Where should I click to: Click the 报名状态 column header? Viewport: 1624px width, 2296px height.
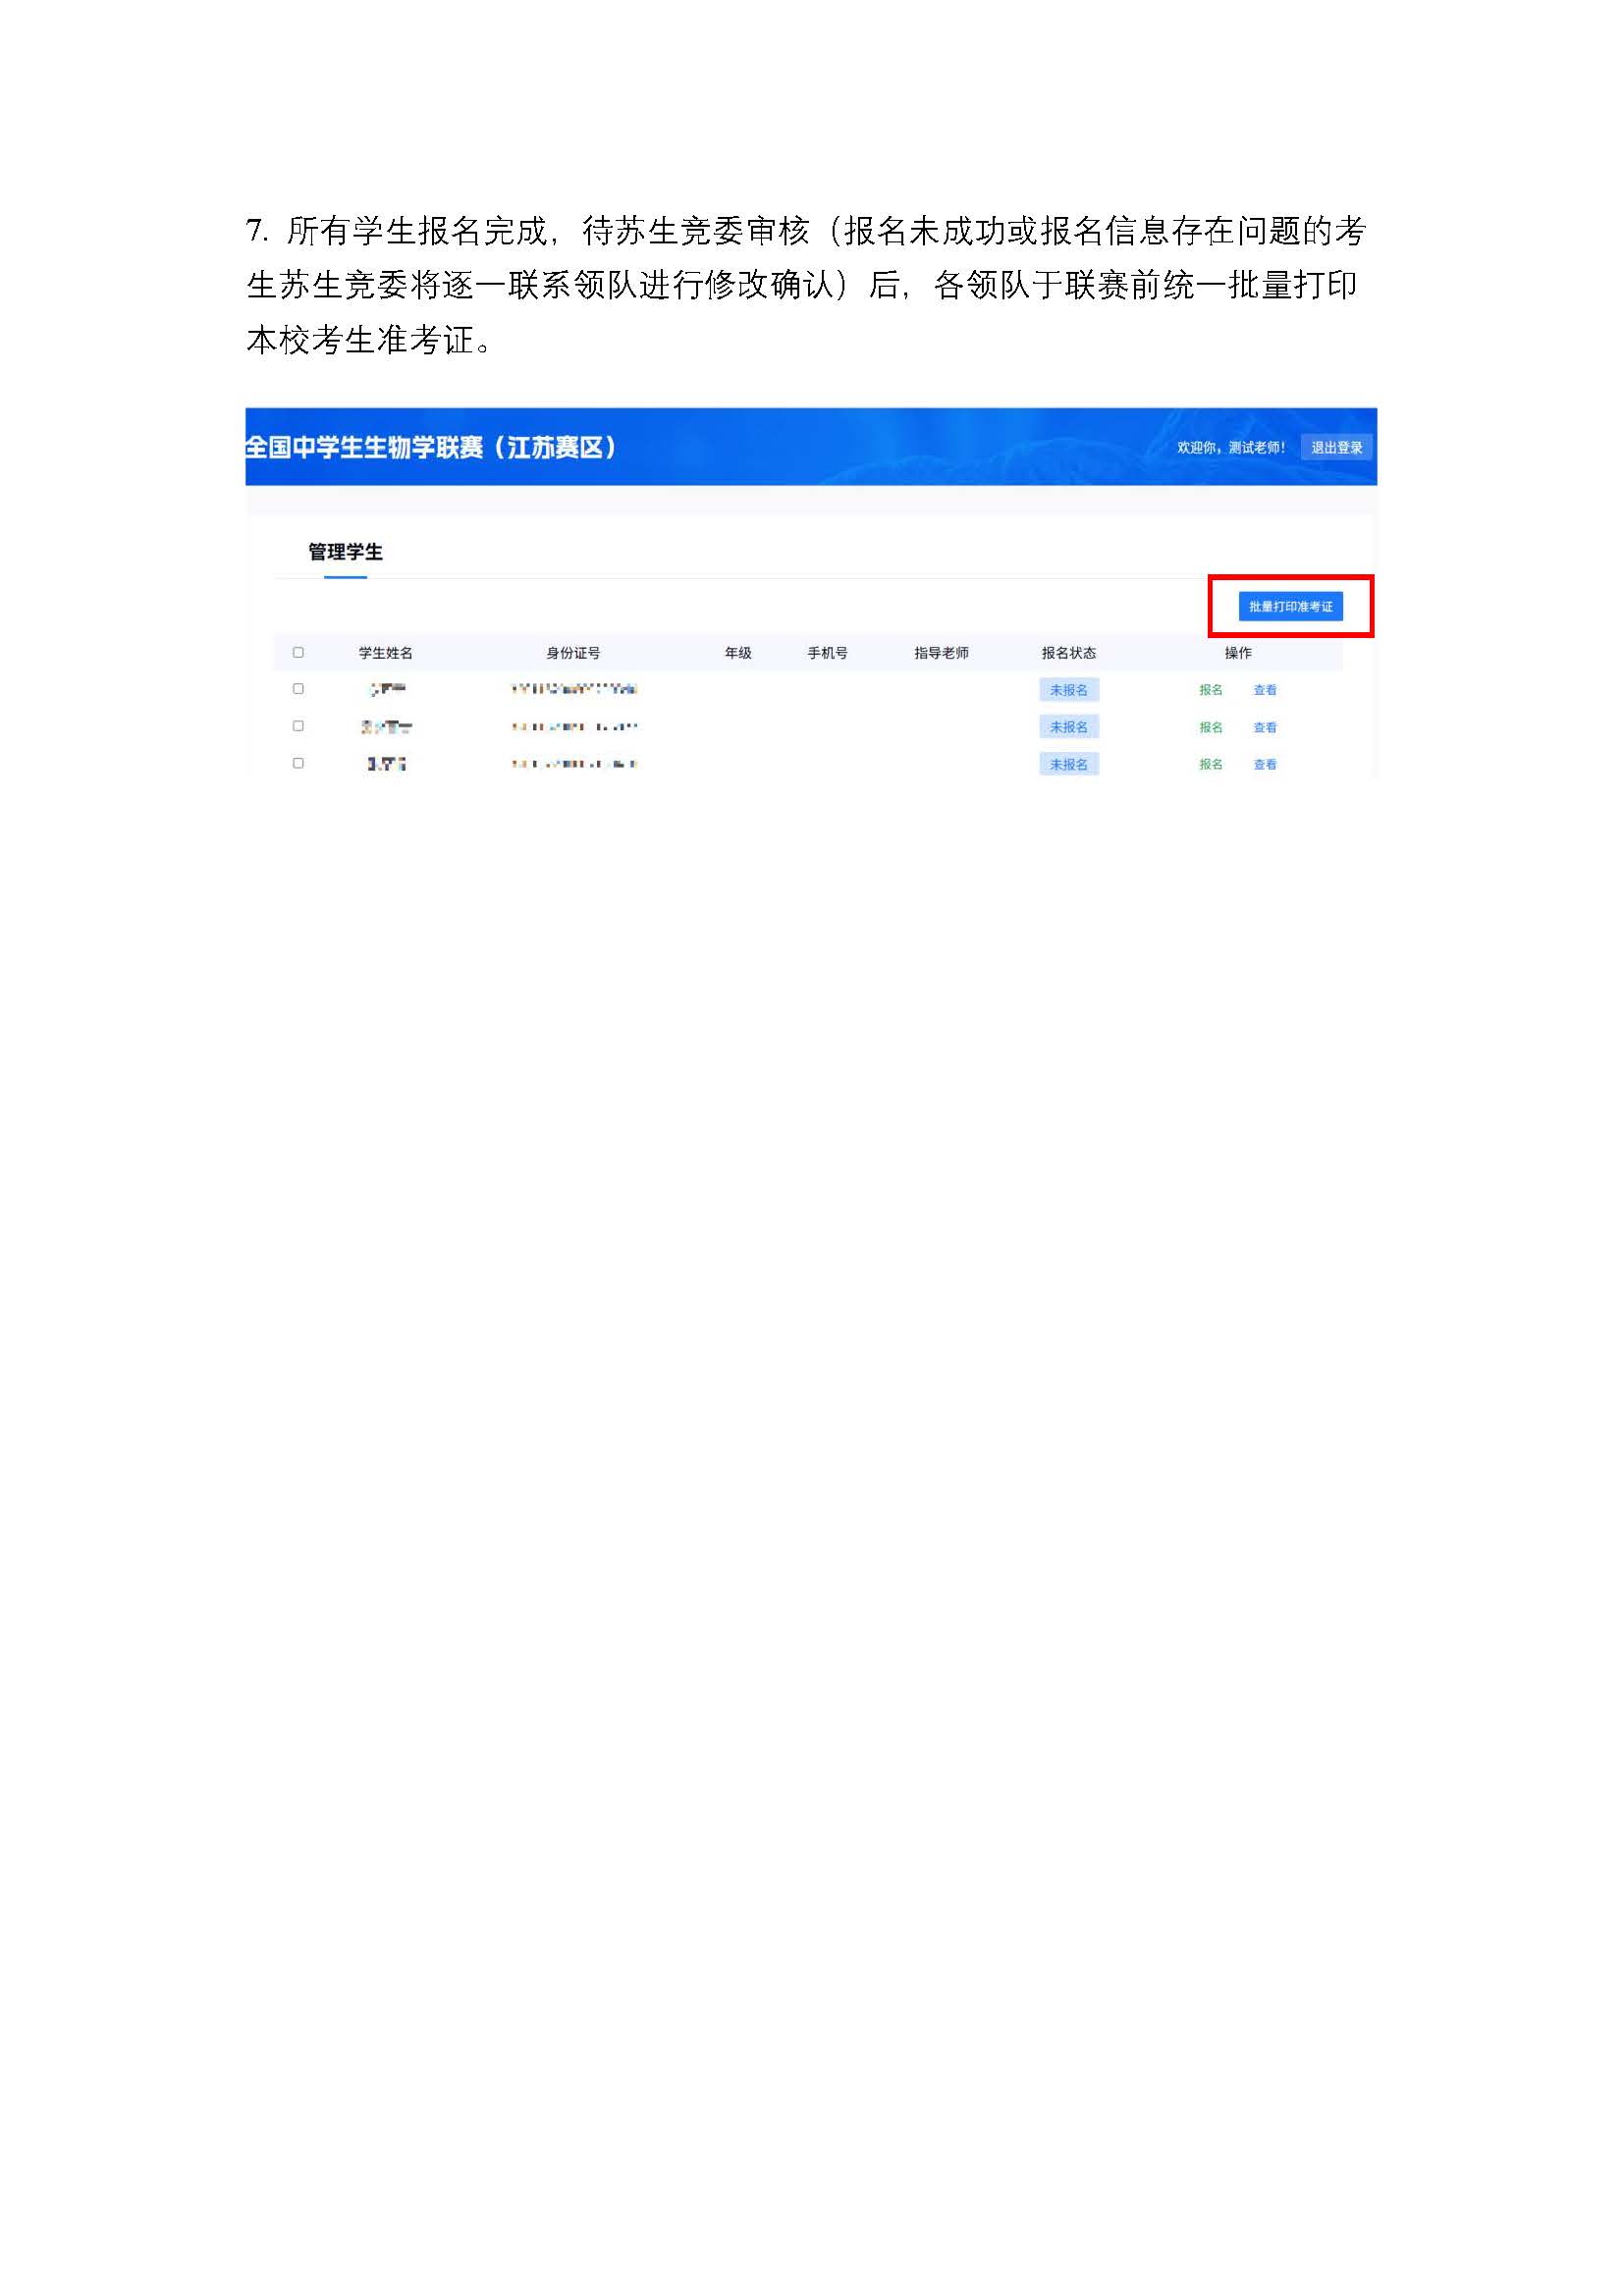coord(1069,653)
